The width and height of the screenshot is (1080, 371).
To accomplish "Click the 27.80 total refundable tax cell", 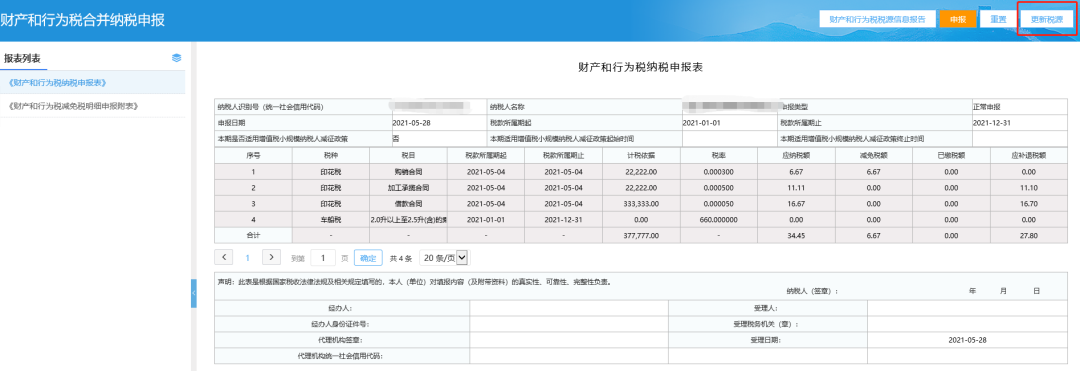I will pyautogui.click(x=1030, y=236).
